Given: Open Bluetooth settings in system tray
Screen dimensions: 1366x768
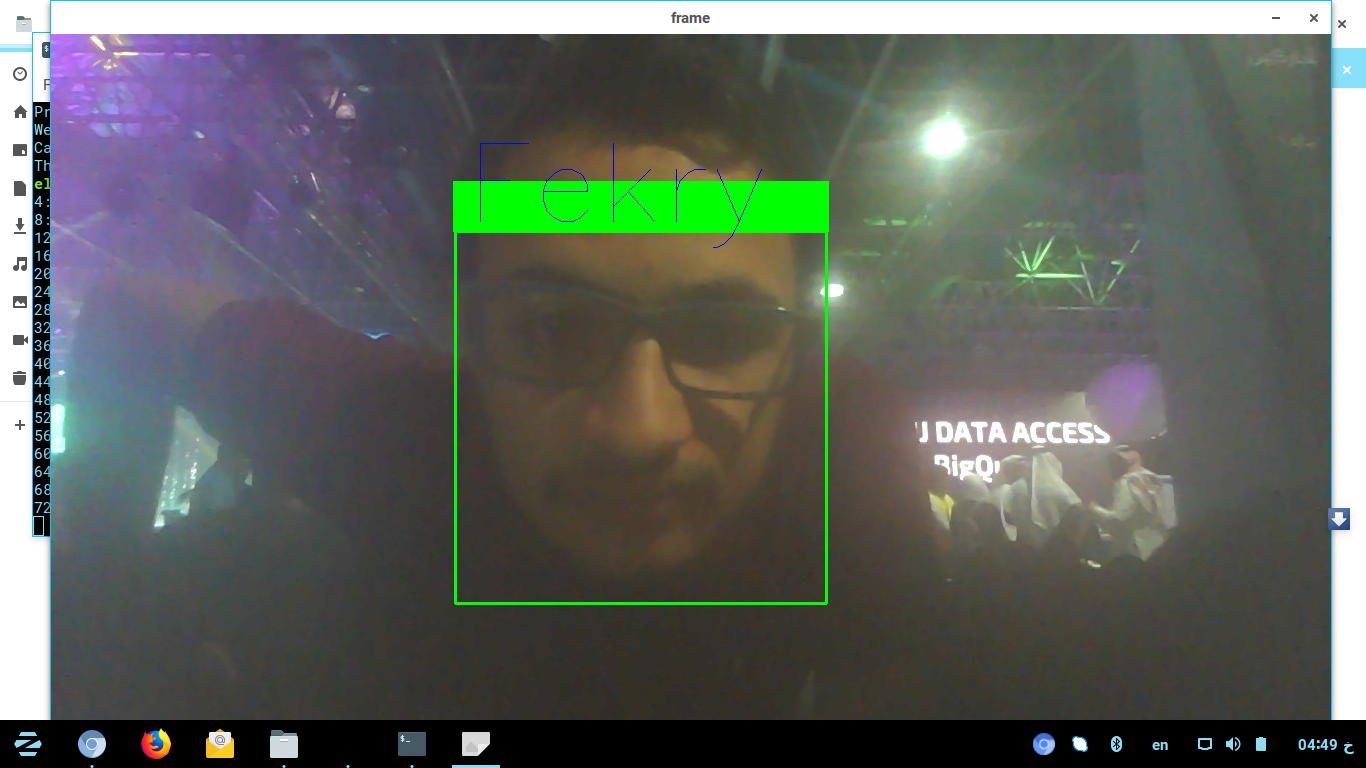Looking at the screenshot, I should [1117, 744].
